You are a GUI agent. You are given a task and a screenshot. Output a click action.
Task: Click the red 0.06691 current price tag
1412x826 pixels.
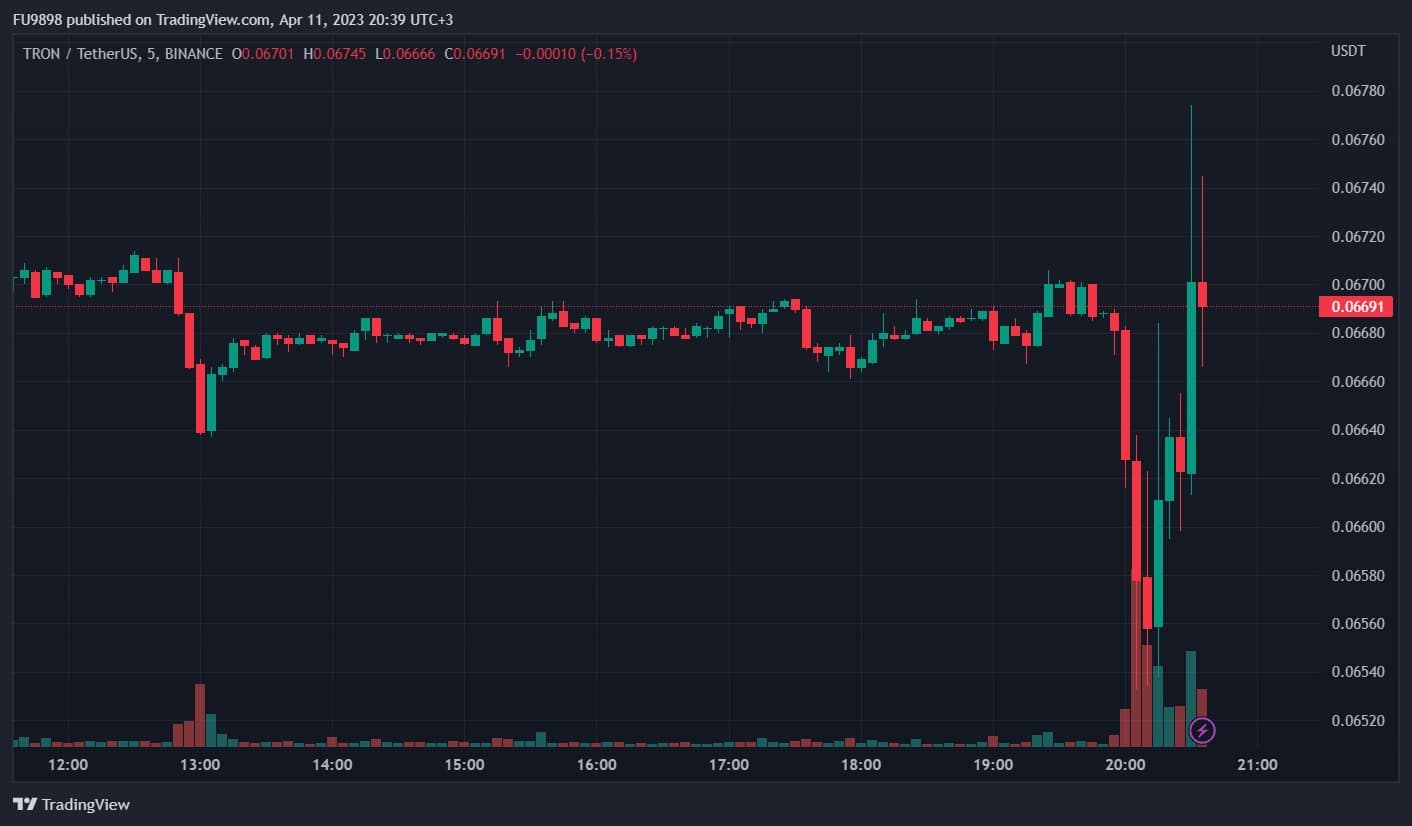pos(1355,307)
